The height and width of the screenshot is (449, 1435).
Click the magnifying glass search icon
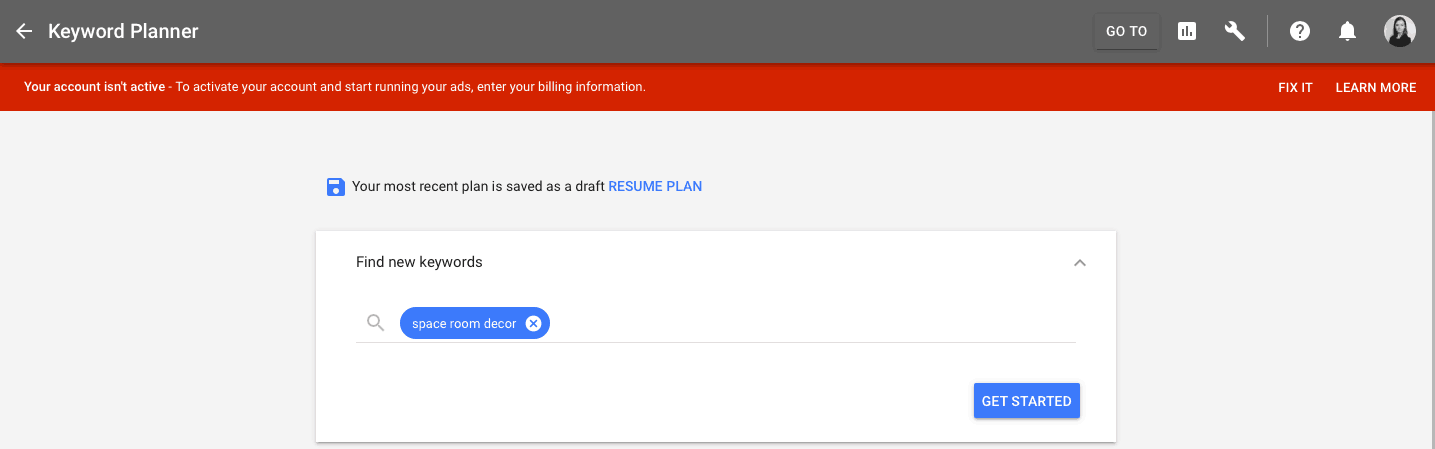(376, 323)
